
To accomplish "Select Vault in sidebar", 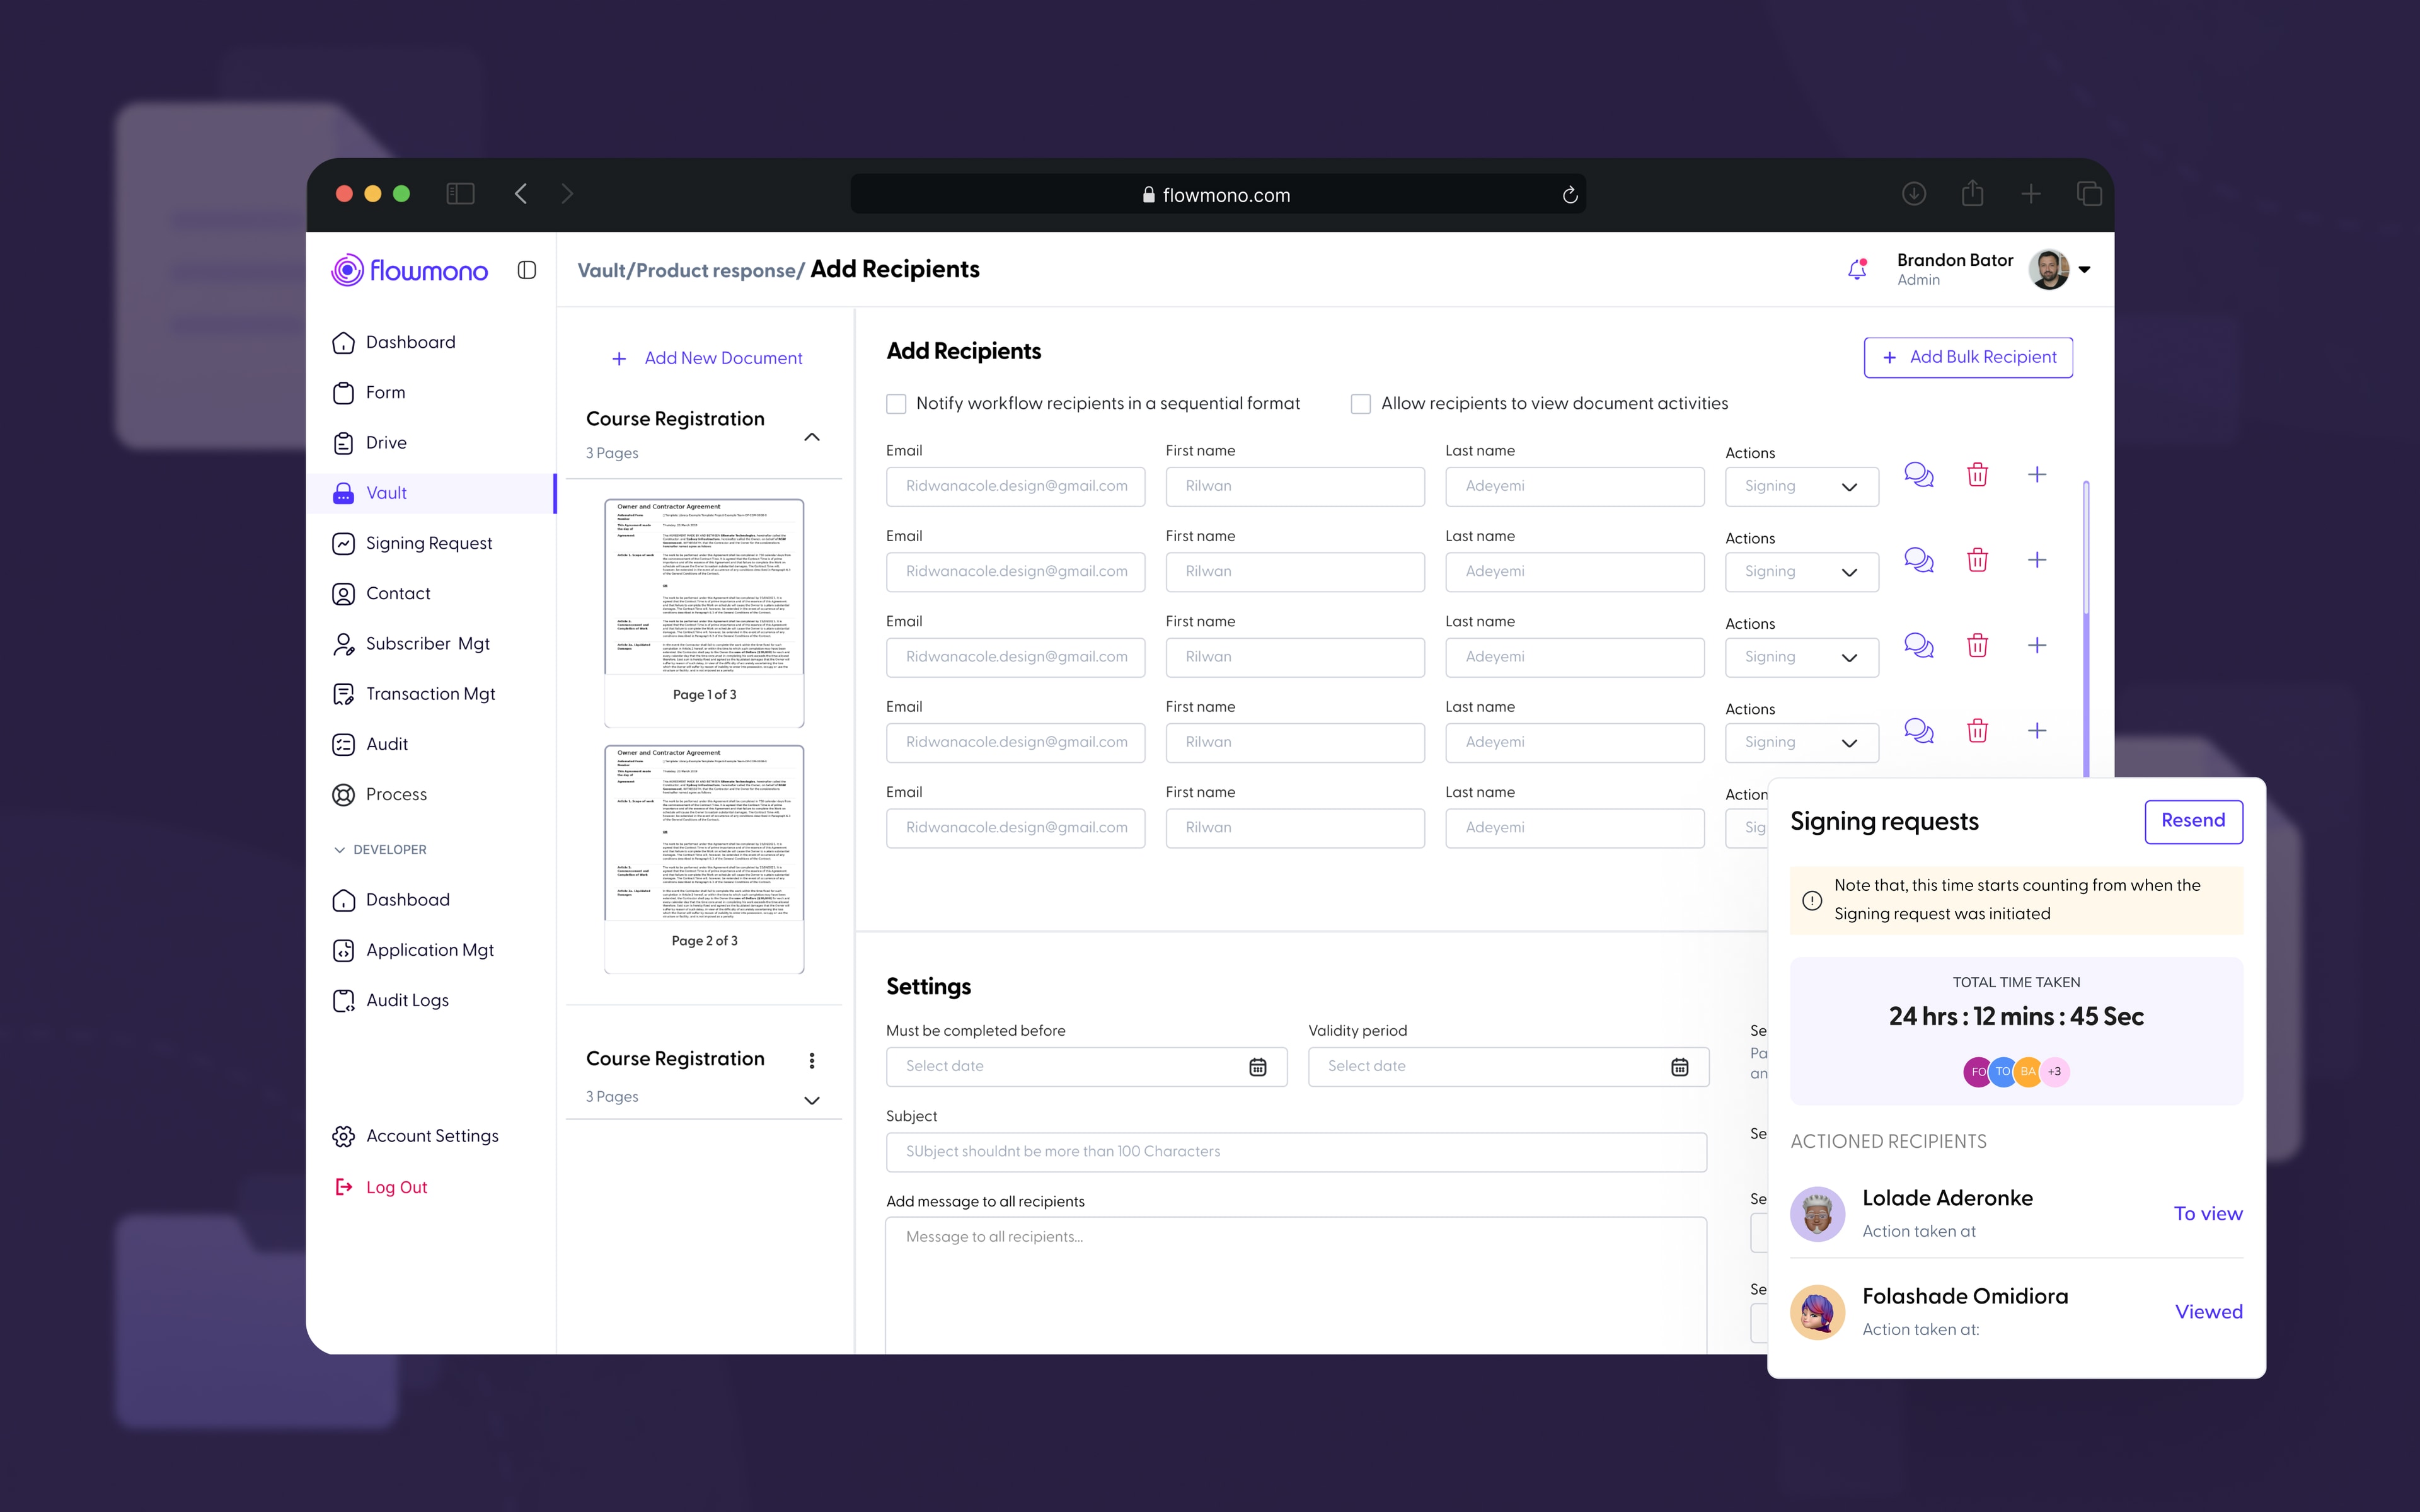I will tap(430, 493).
